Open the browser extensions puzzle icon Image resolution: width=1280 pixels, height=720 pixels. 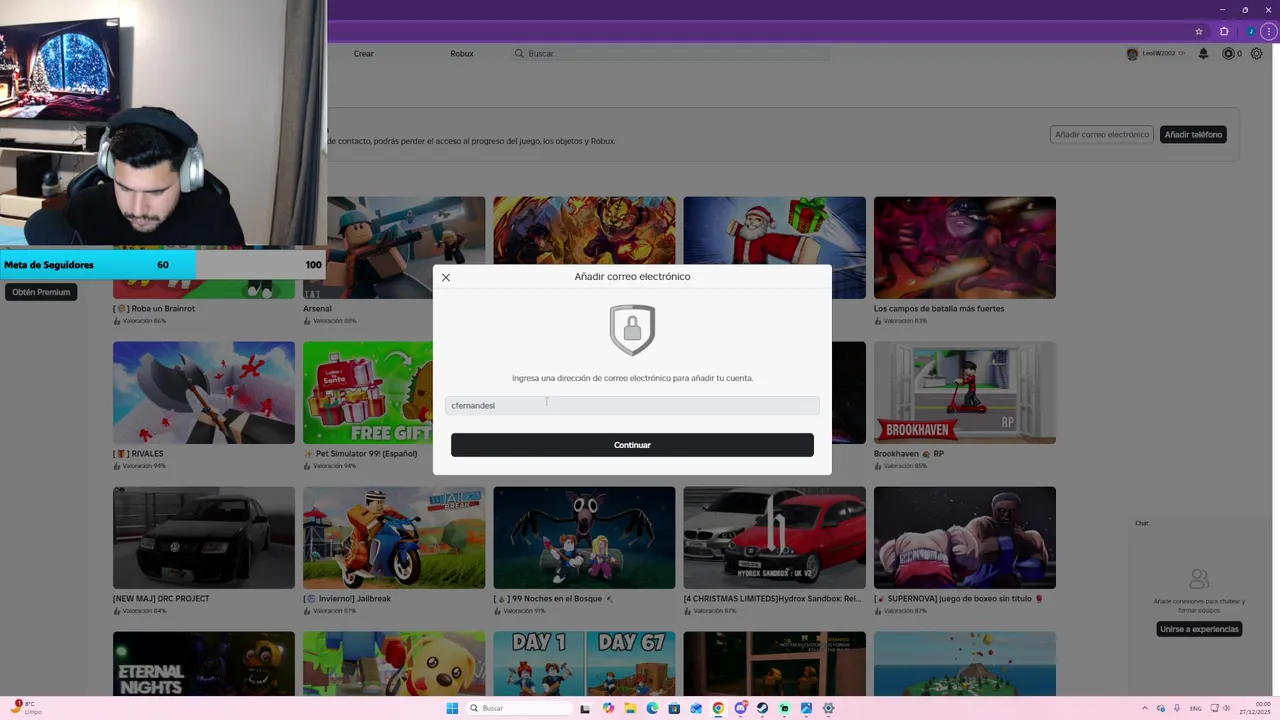[x=1224, y=31]
